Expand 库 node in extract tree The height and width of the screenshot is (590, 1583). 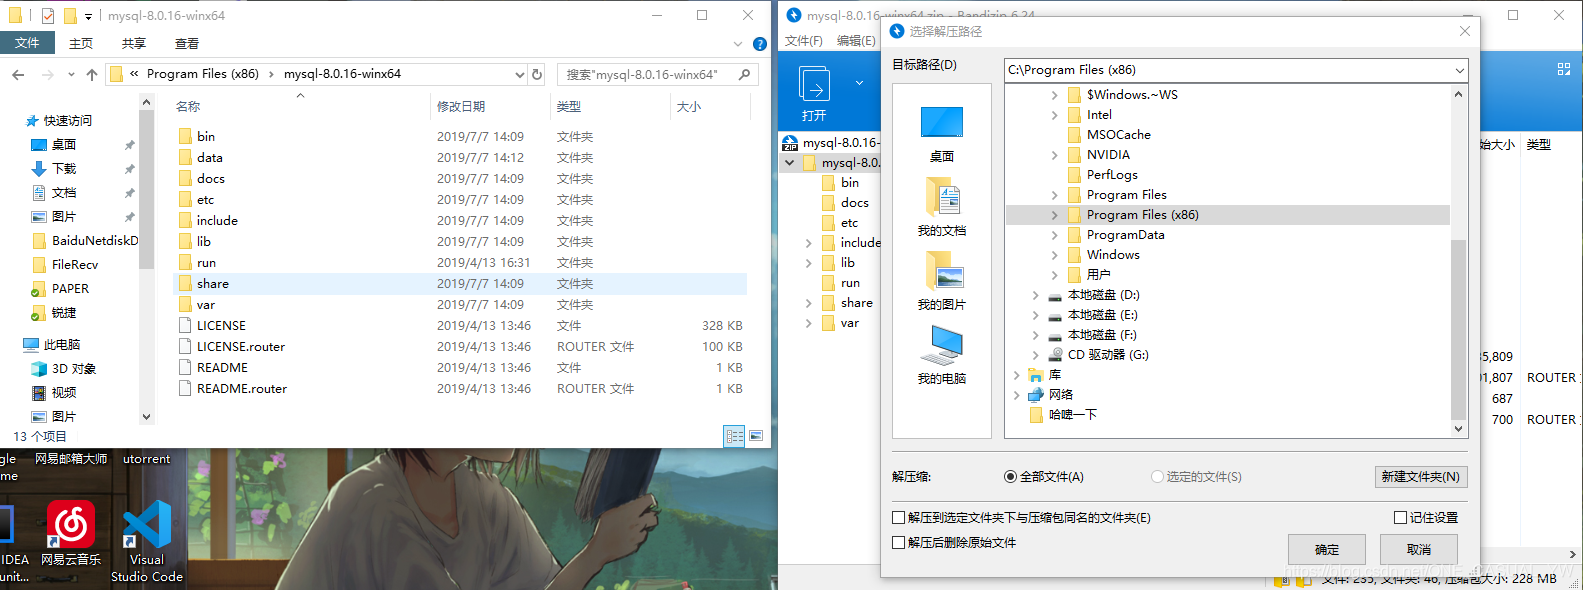click(1016, 375)
